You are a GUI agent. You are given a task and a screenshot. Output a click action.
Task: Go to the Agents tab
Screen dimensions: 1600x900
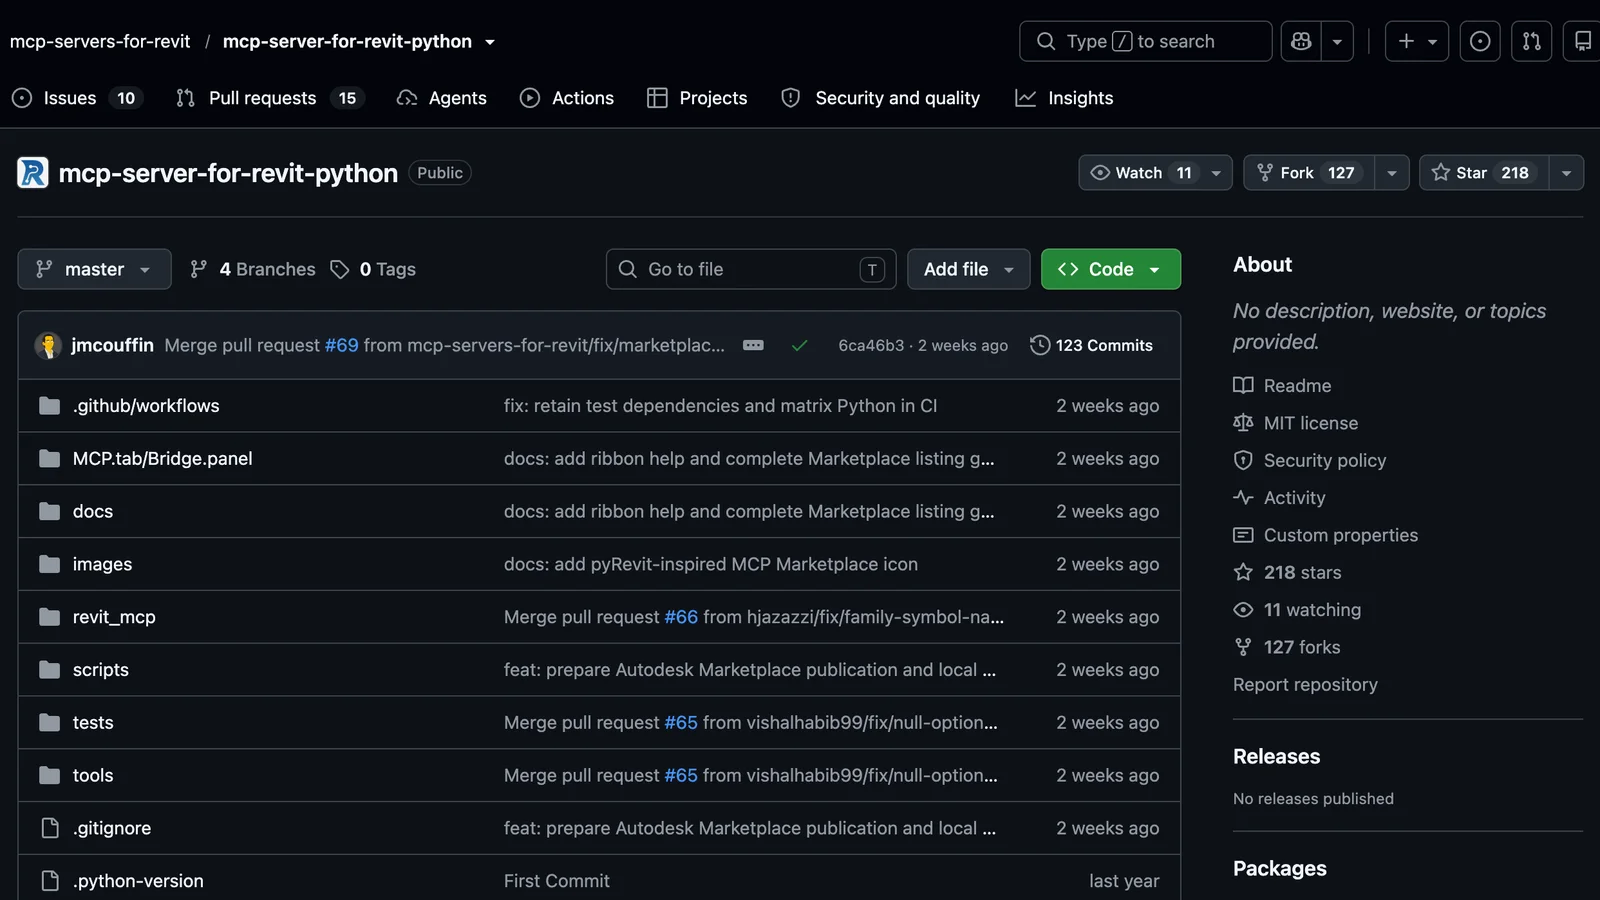(442, 98)
